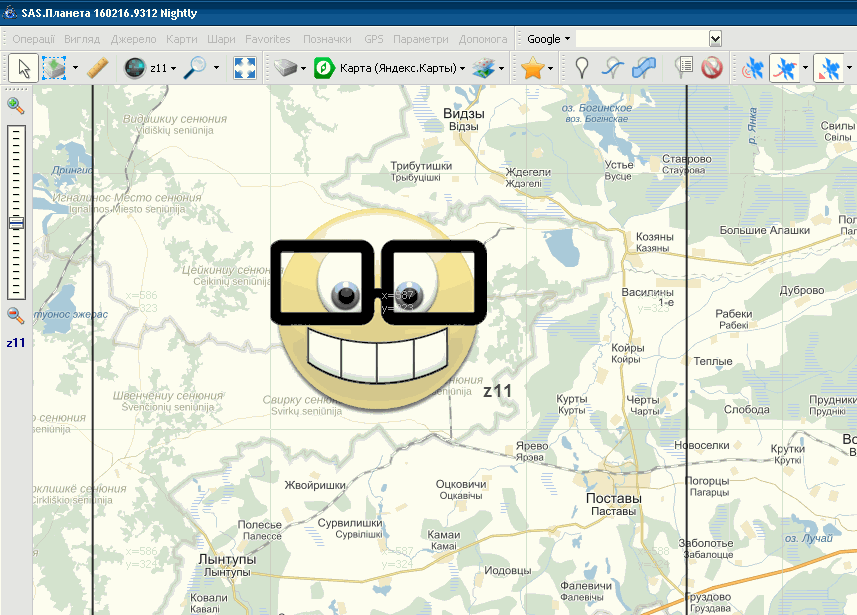Click the ruler distance measurement tool
This screenshot has height=615, width=857.
(x=97, y=68)
